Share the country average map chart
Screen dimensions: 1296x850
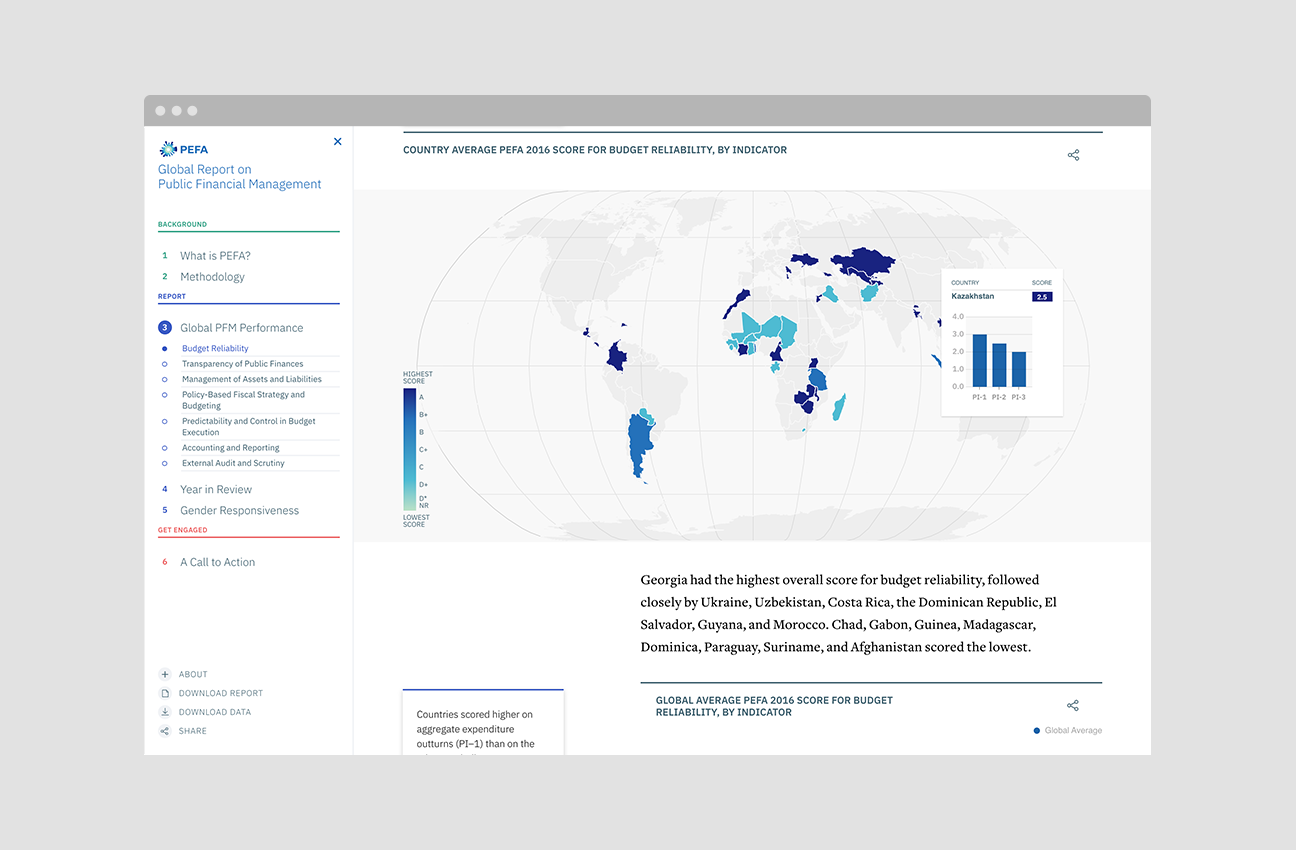click(1073, 155)
